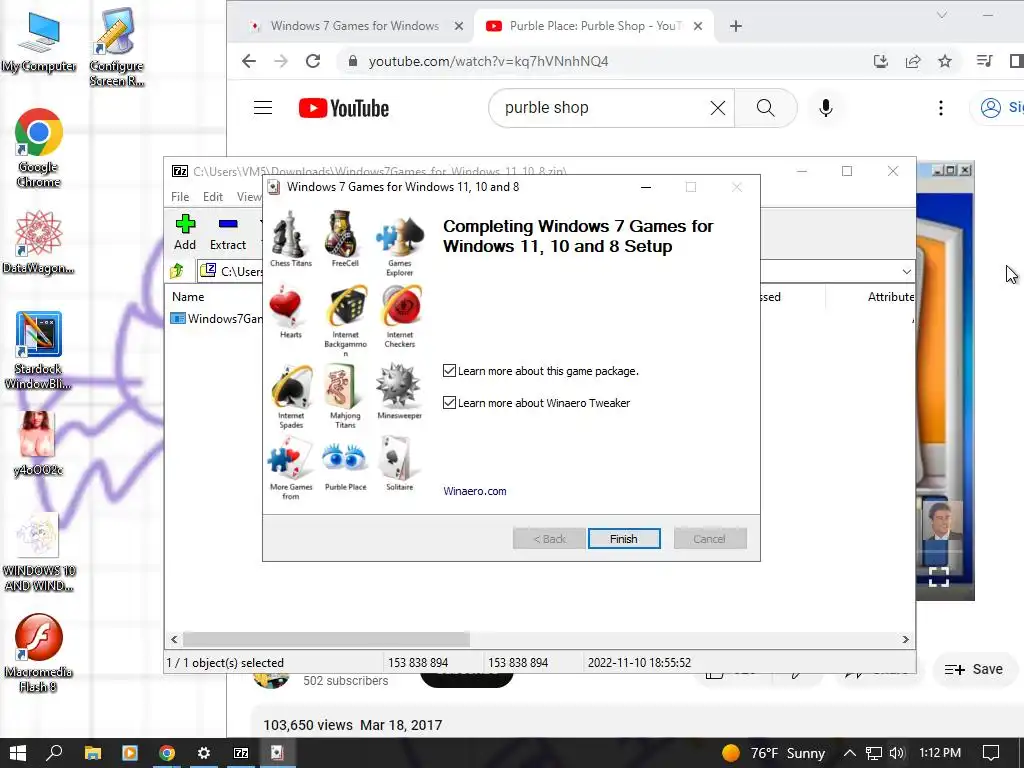Go up one folder in 7-Zip
1024x768 pixels.
tap(176, 270)
